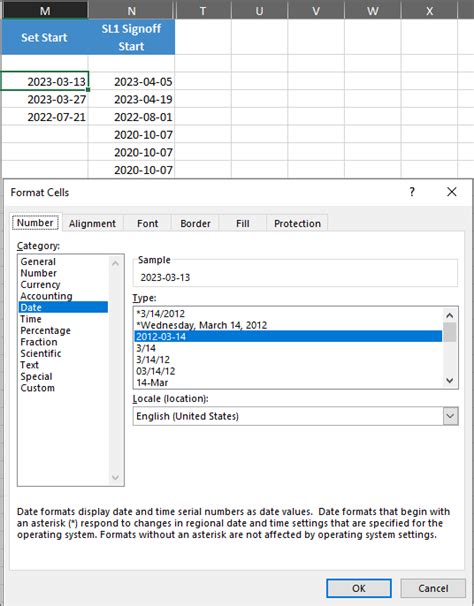Viewport: 474px width, 606px height.
Task: Select cell containing 2023-03-13
Action: coord(45,81)
